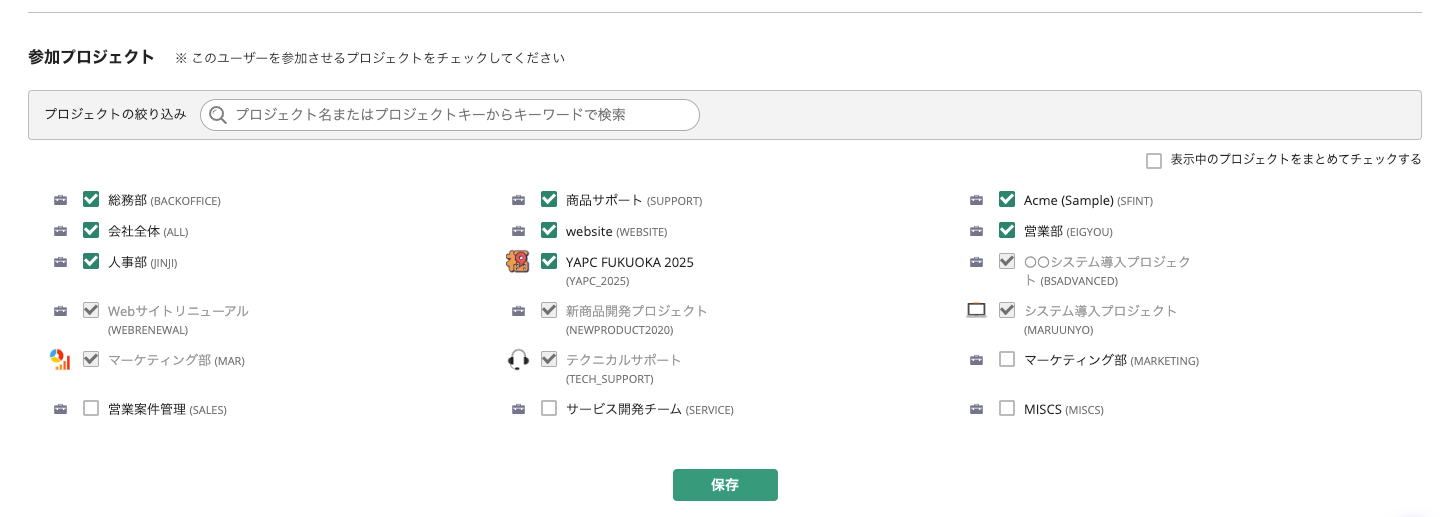
Task: Click the green 保存 button
Action: tap(725, 485)
